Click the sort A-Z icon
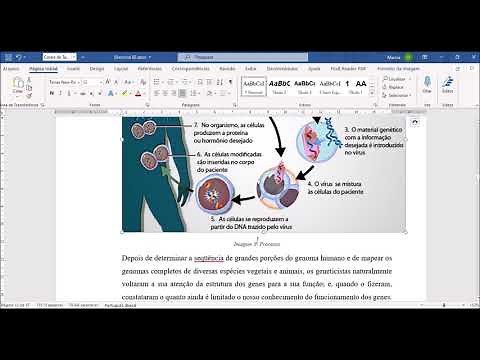This screenshot has width=480, height=360. (220, 82)
